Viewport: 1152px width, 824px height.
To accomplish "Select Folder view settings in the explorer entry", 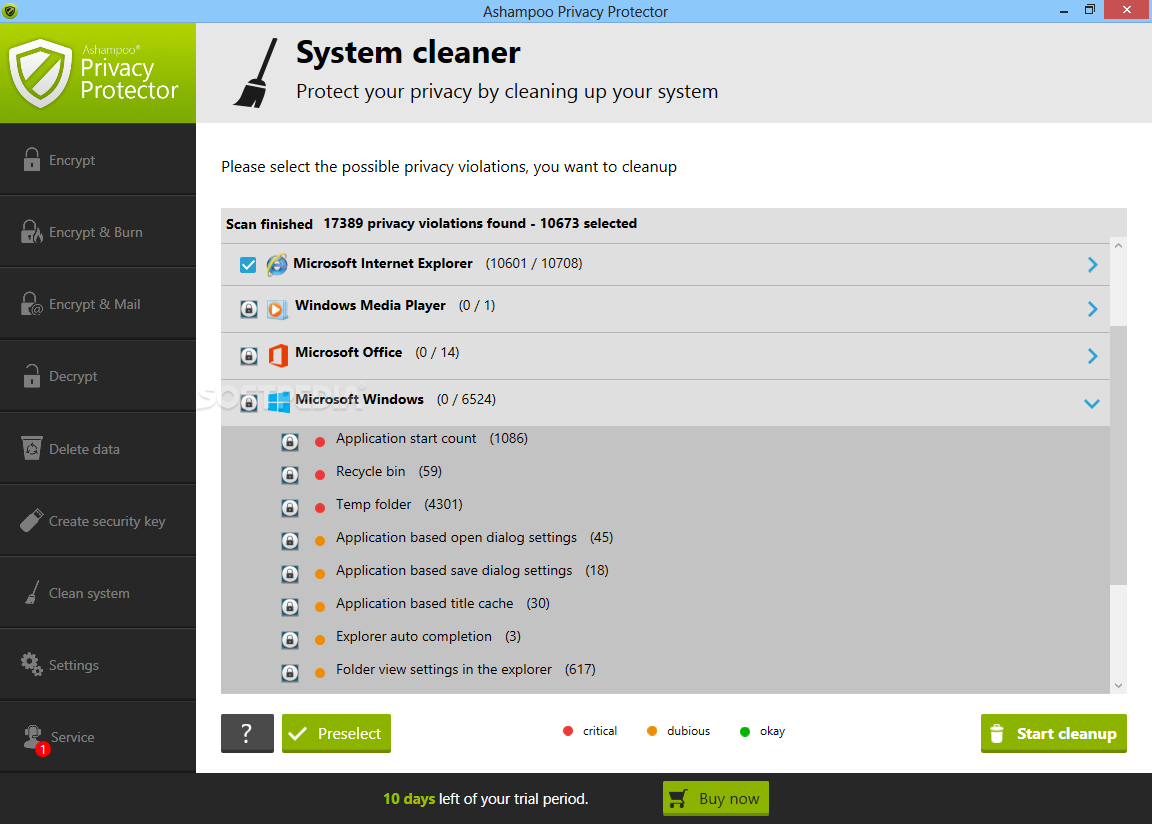I will (466, 670).
